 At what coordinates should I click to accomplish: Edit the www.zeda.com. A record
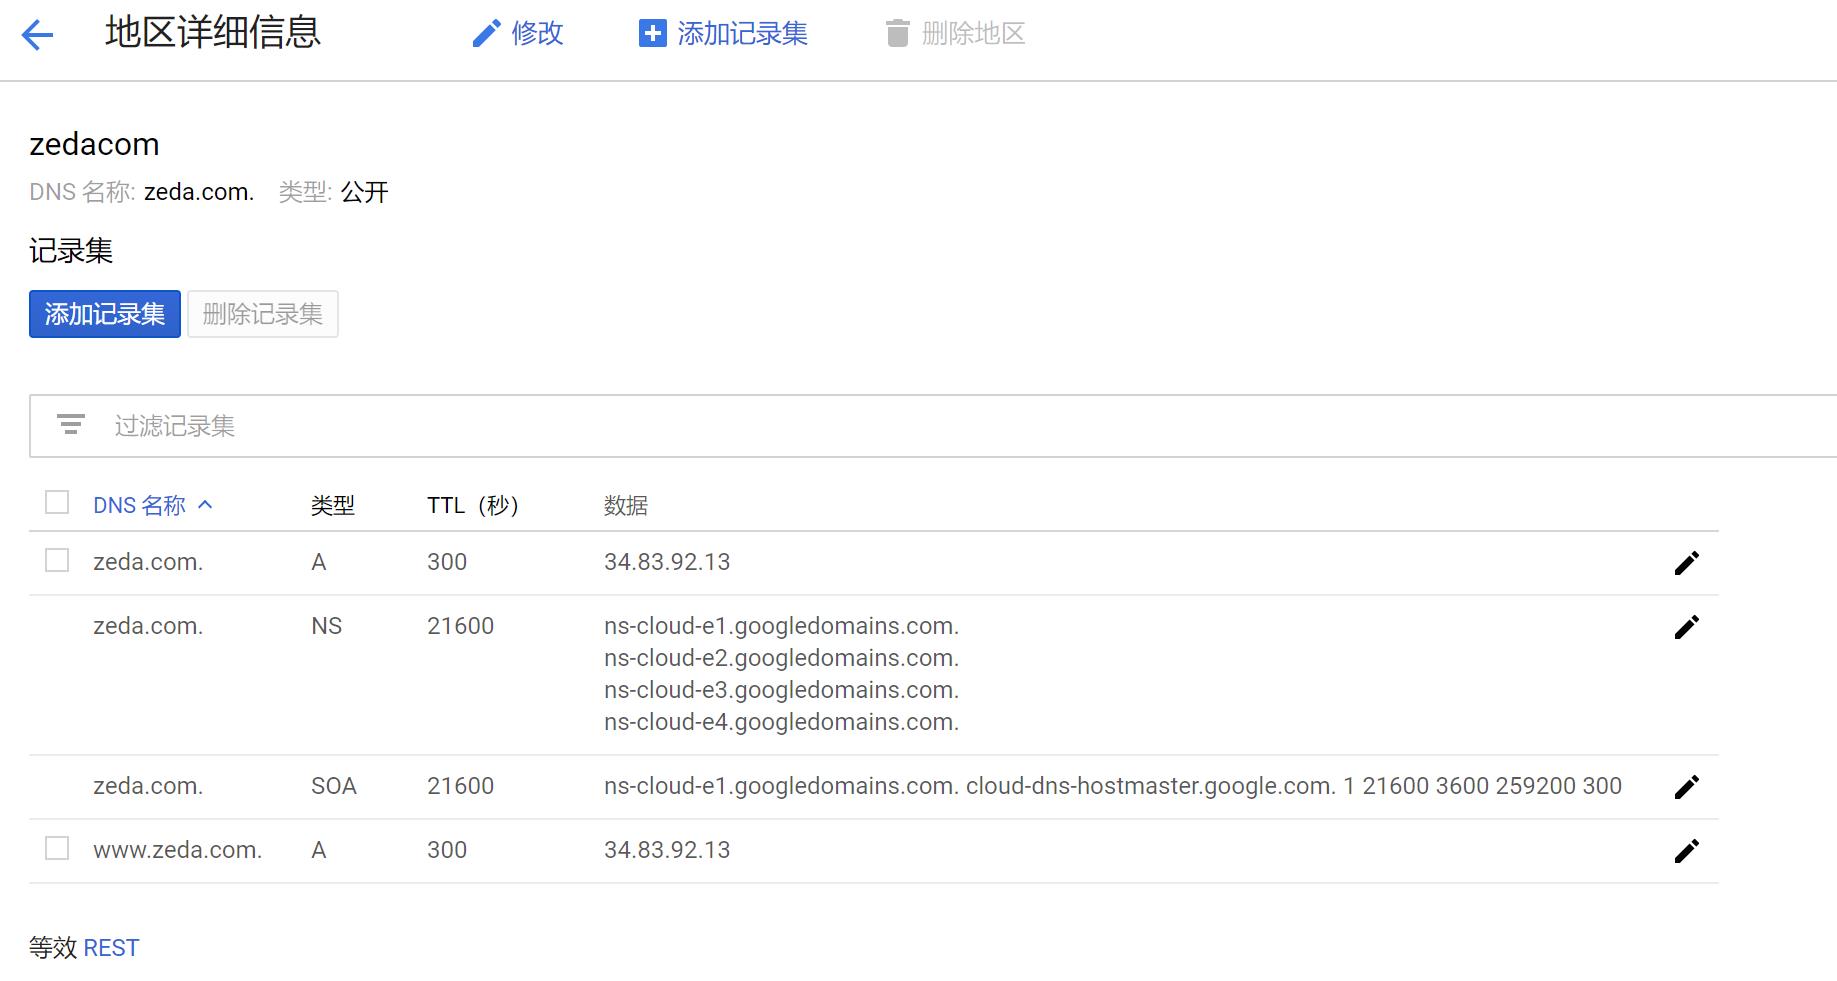click(x=1686, y=851)
